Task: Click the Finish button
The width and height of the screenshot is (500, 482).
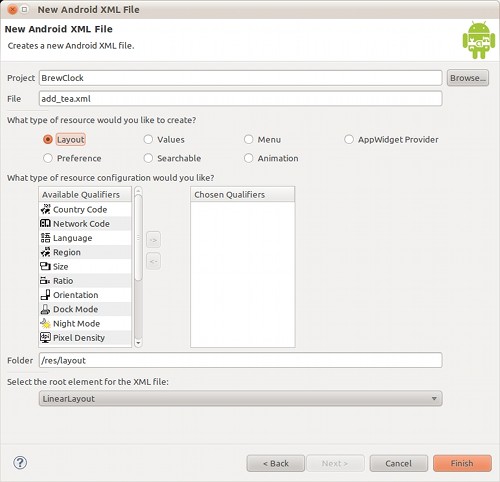Action: 462,463
